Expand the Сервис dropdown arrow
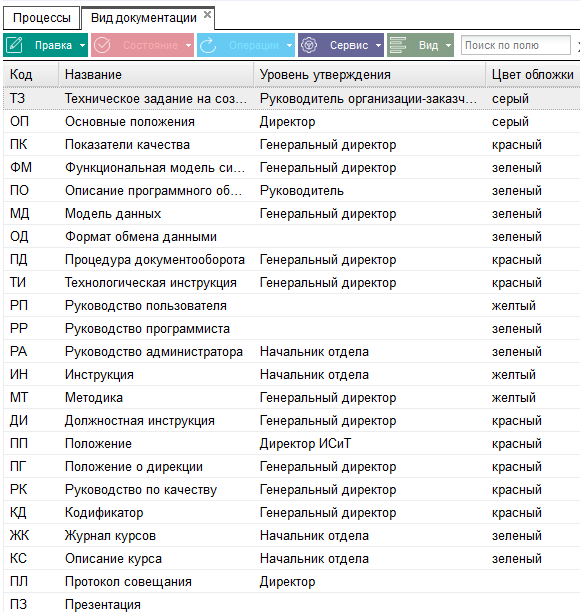 coord(378,45)
